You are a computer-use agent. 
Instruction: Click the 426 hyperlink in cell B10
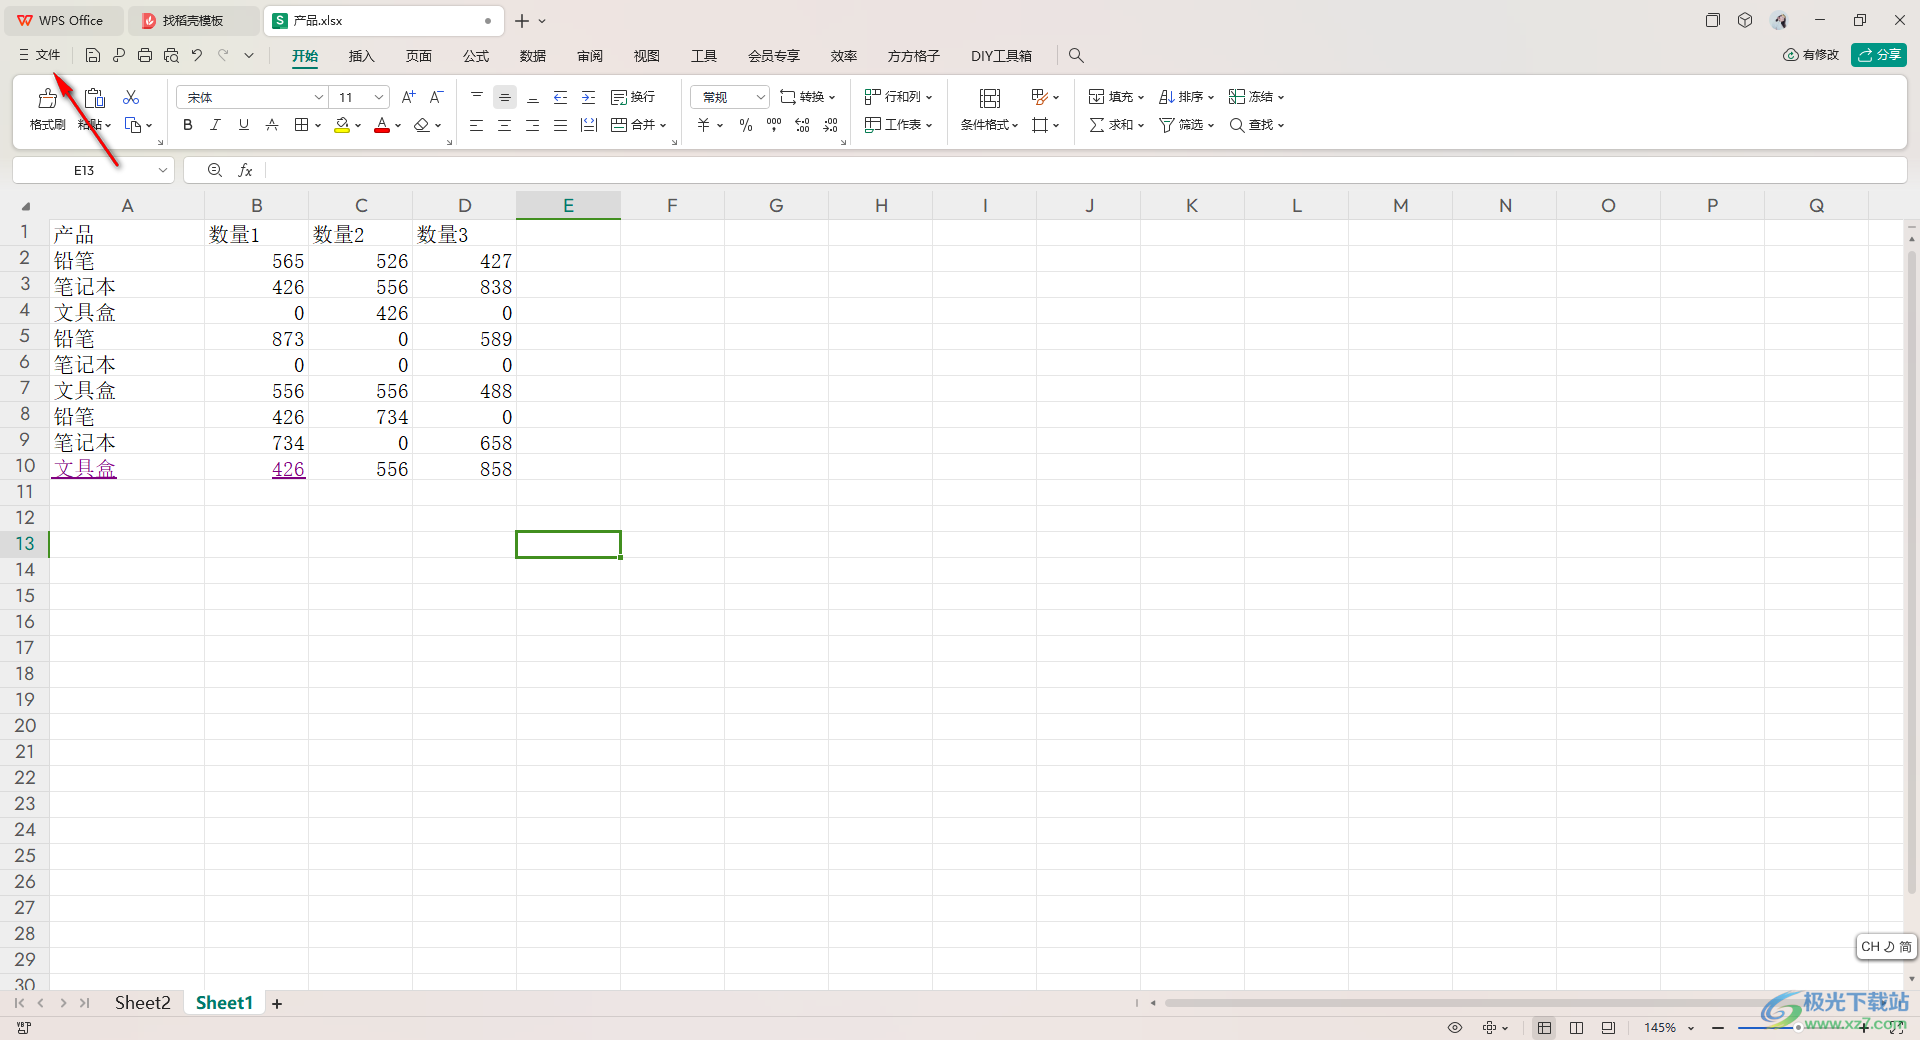[x=288, y=469]
